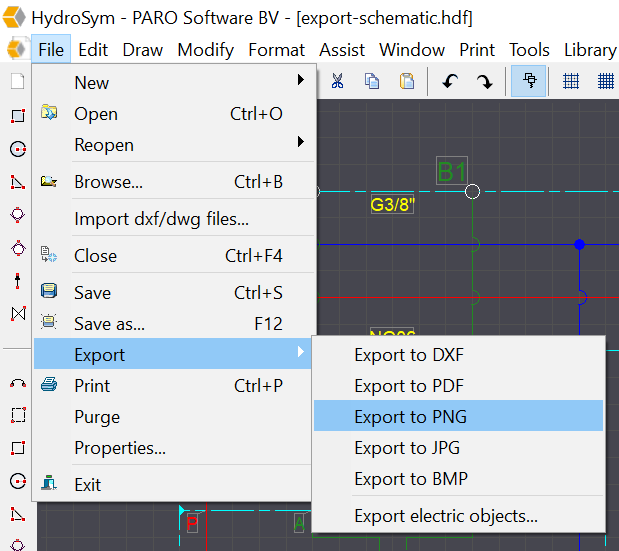Click the File menu
The height and width of the screenshot is (551, 619).
click(x=51, y=50)
